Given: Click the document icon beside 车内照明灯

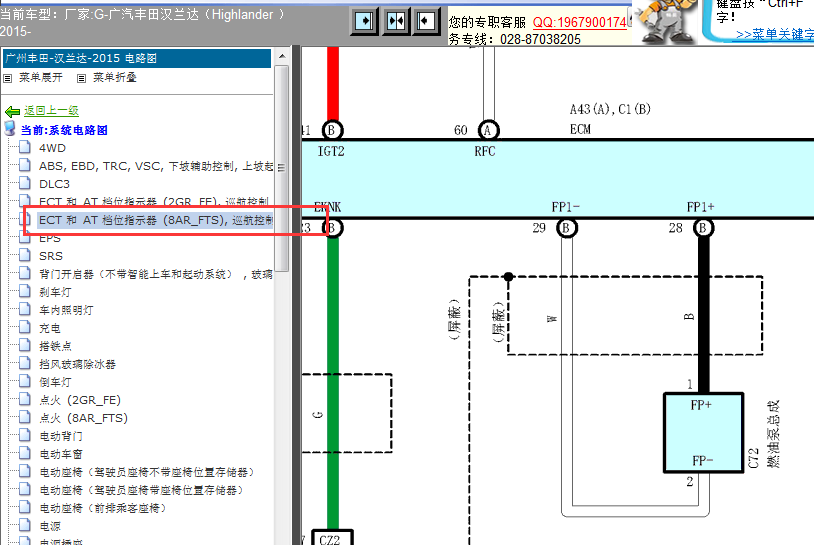Looking at the screenshot, I should click(x=24, y=309).
